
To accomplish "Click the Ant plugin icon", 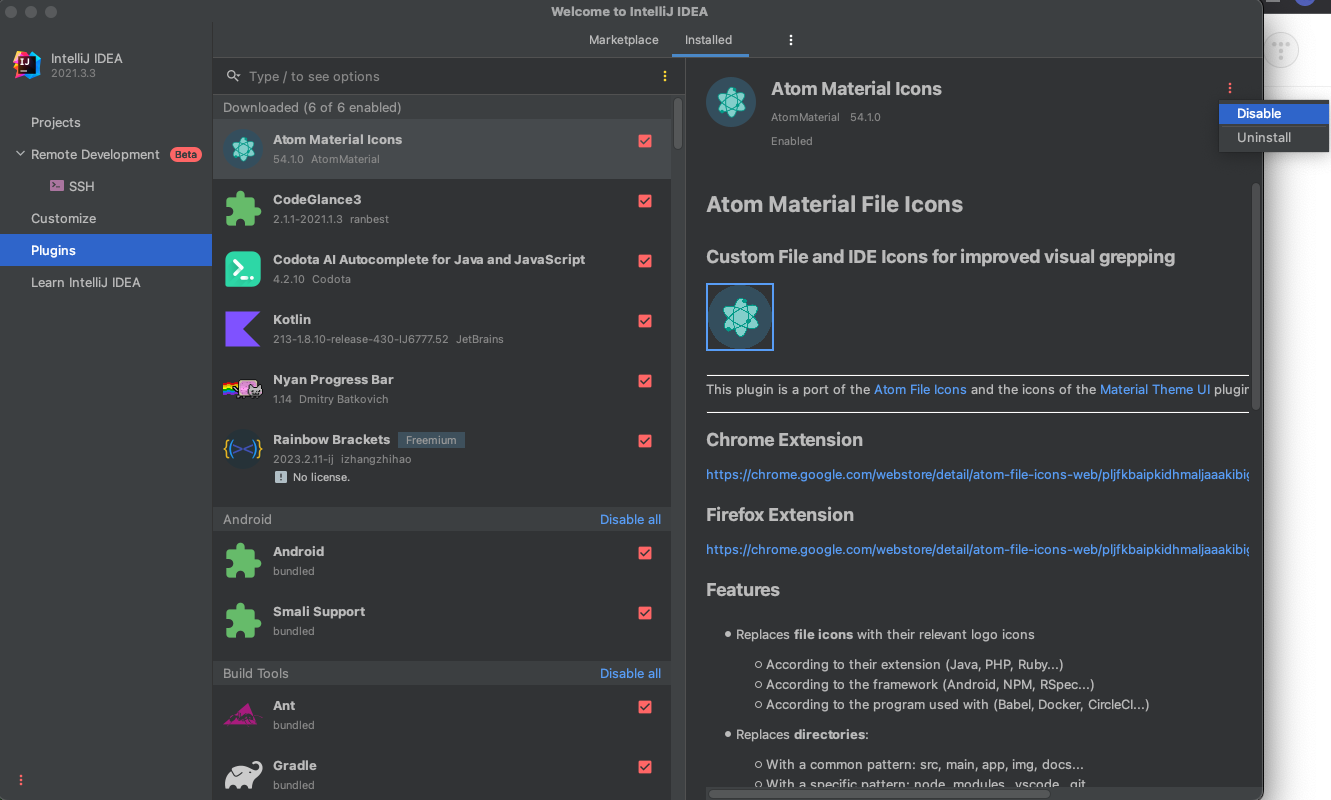I will [242, 715].
